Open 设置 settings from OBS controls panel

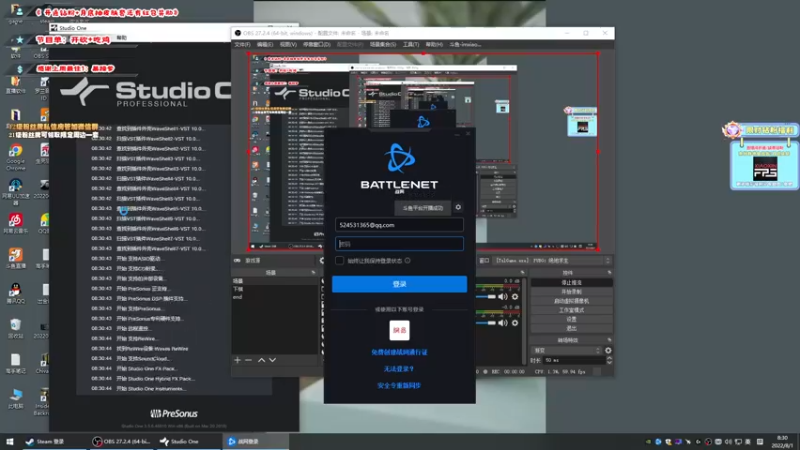click(x=571, y=319)
